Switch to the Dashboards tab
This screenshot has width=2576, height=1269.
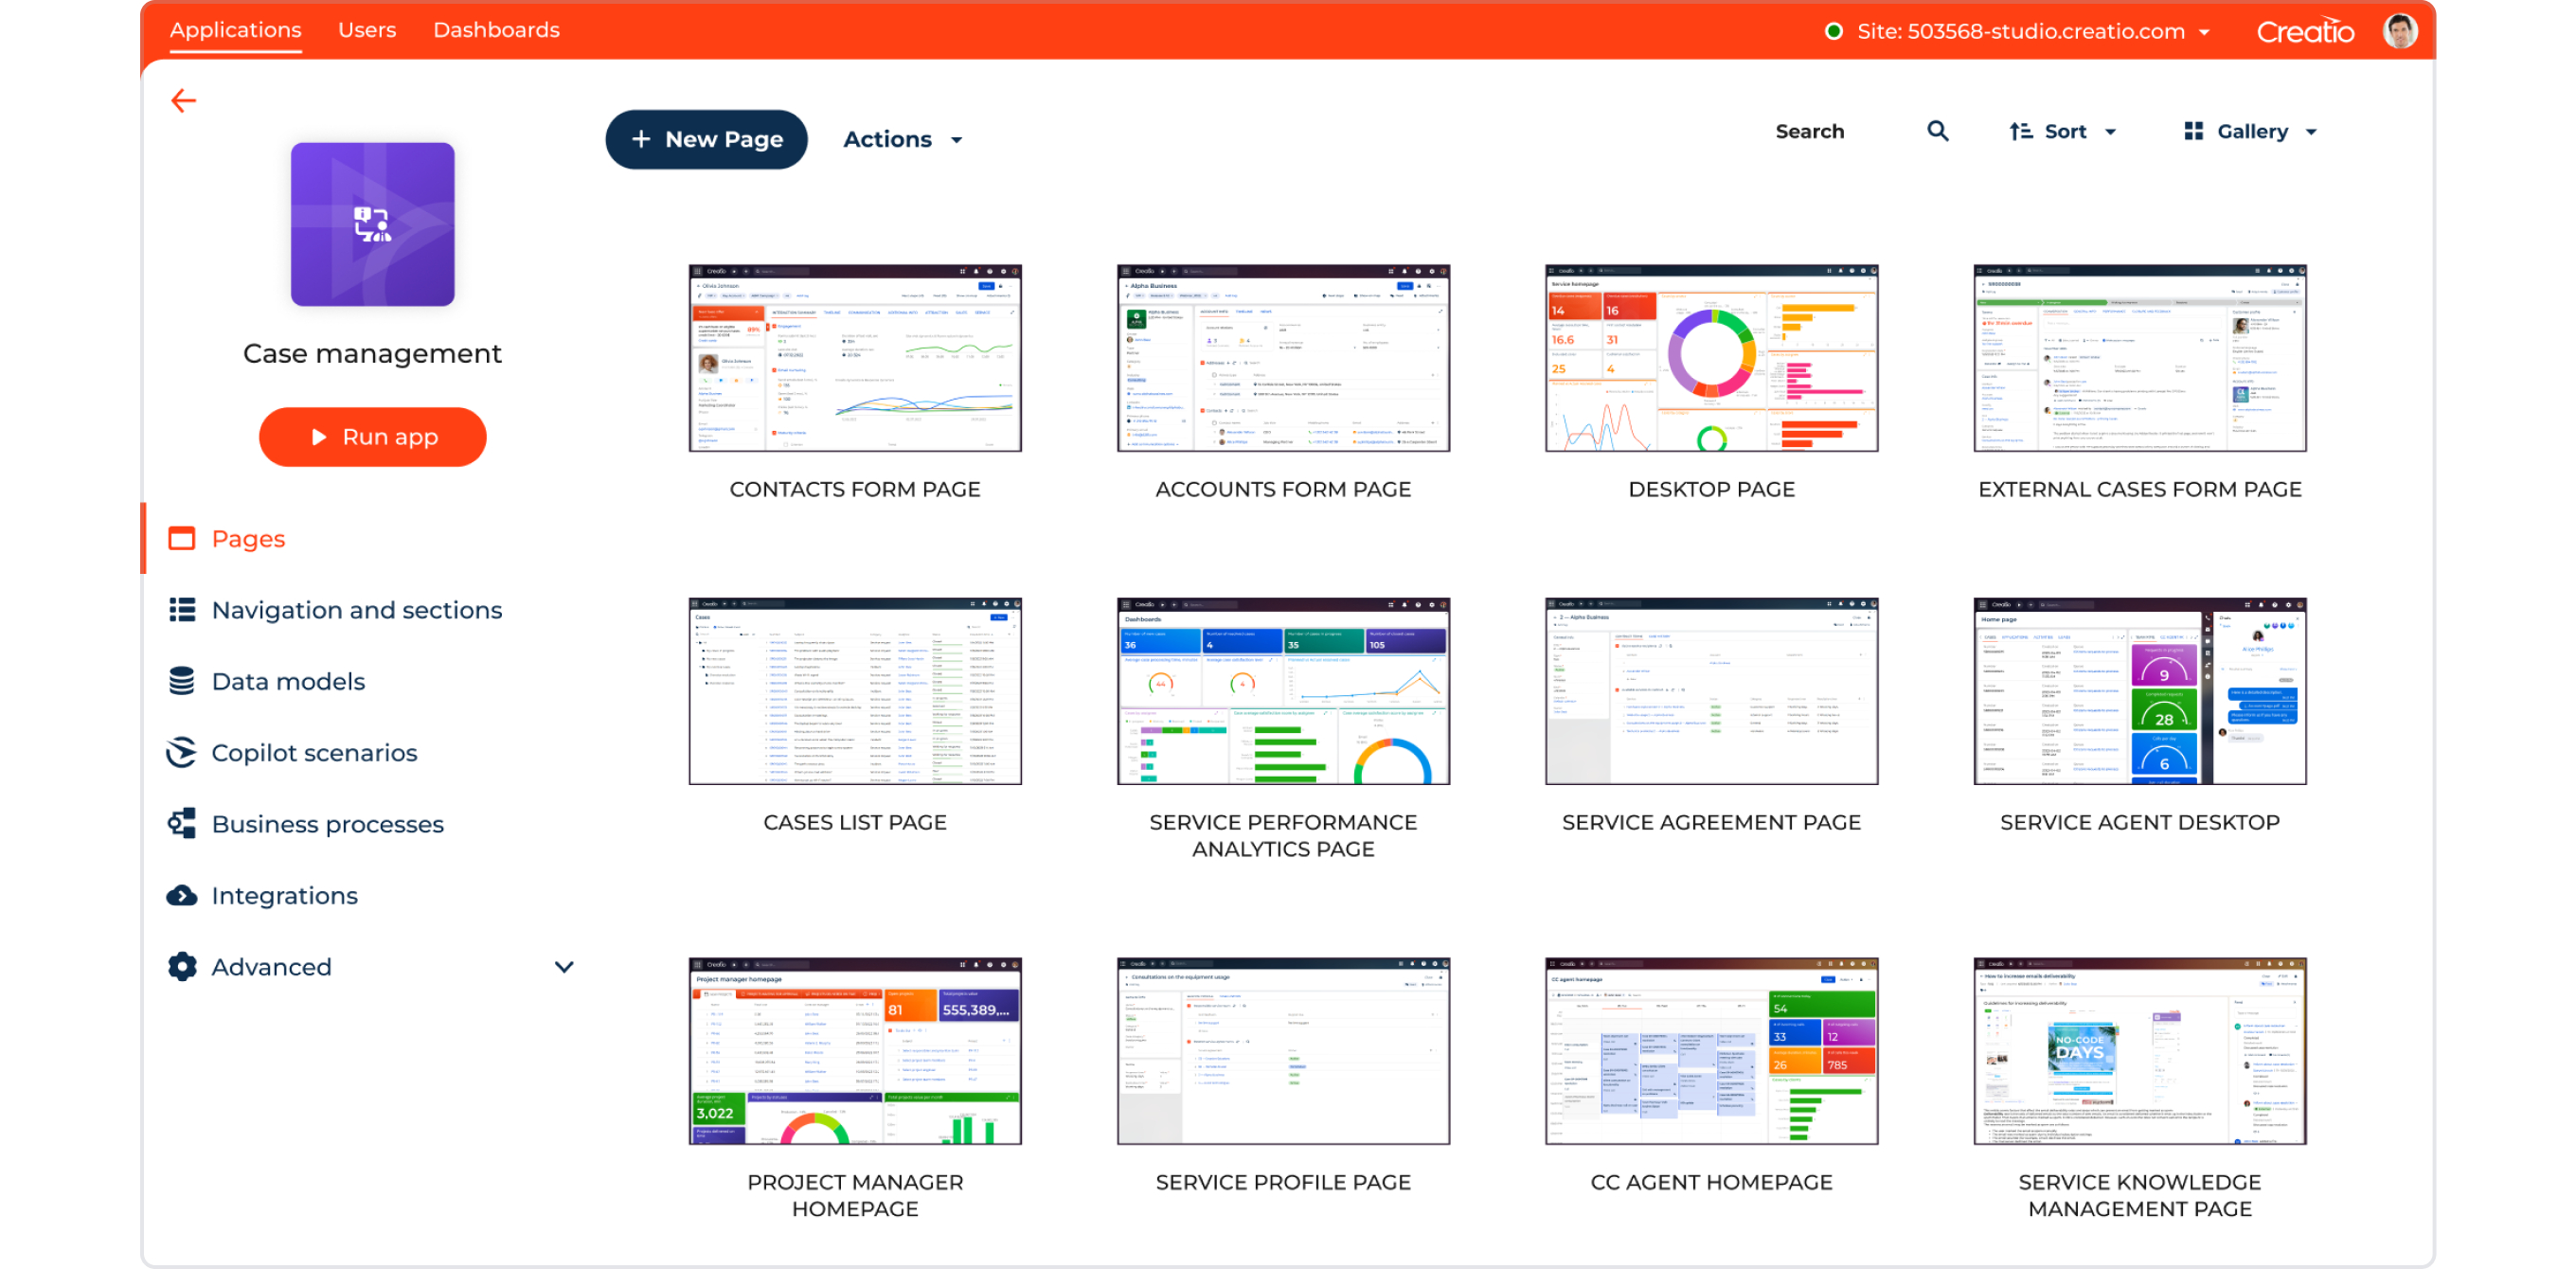496,30
